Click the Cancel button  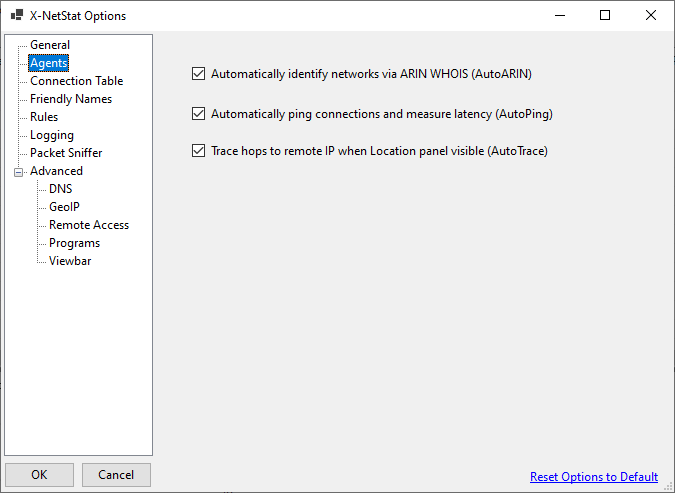click(x=116, y=475)
